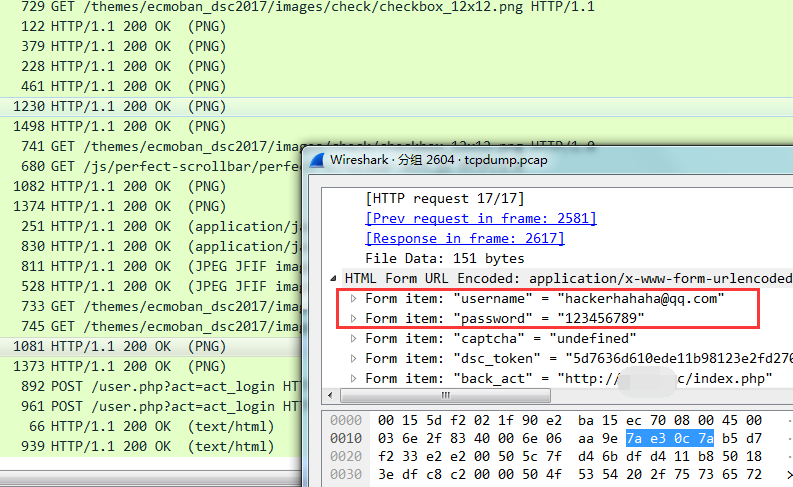Screen dimensions: 793x487
Task: Expand the captcha form item
Action: (354, 339)
